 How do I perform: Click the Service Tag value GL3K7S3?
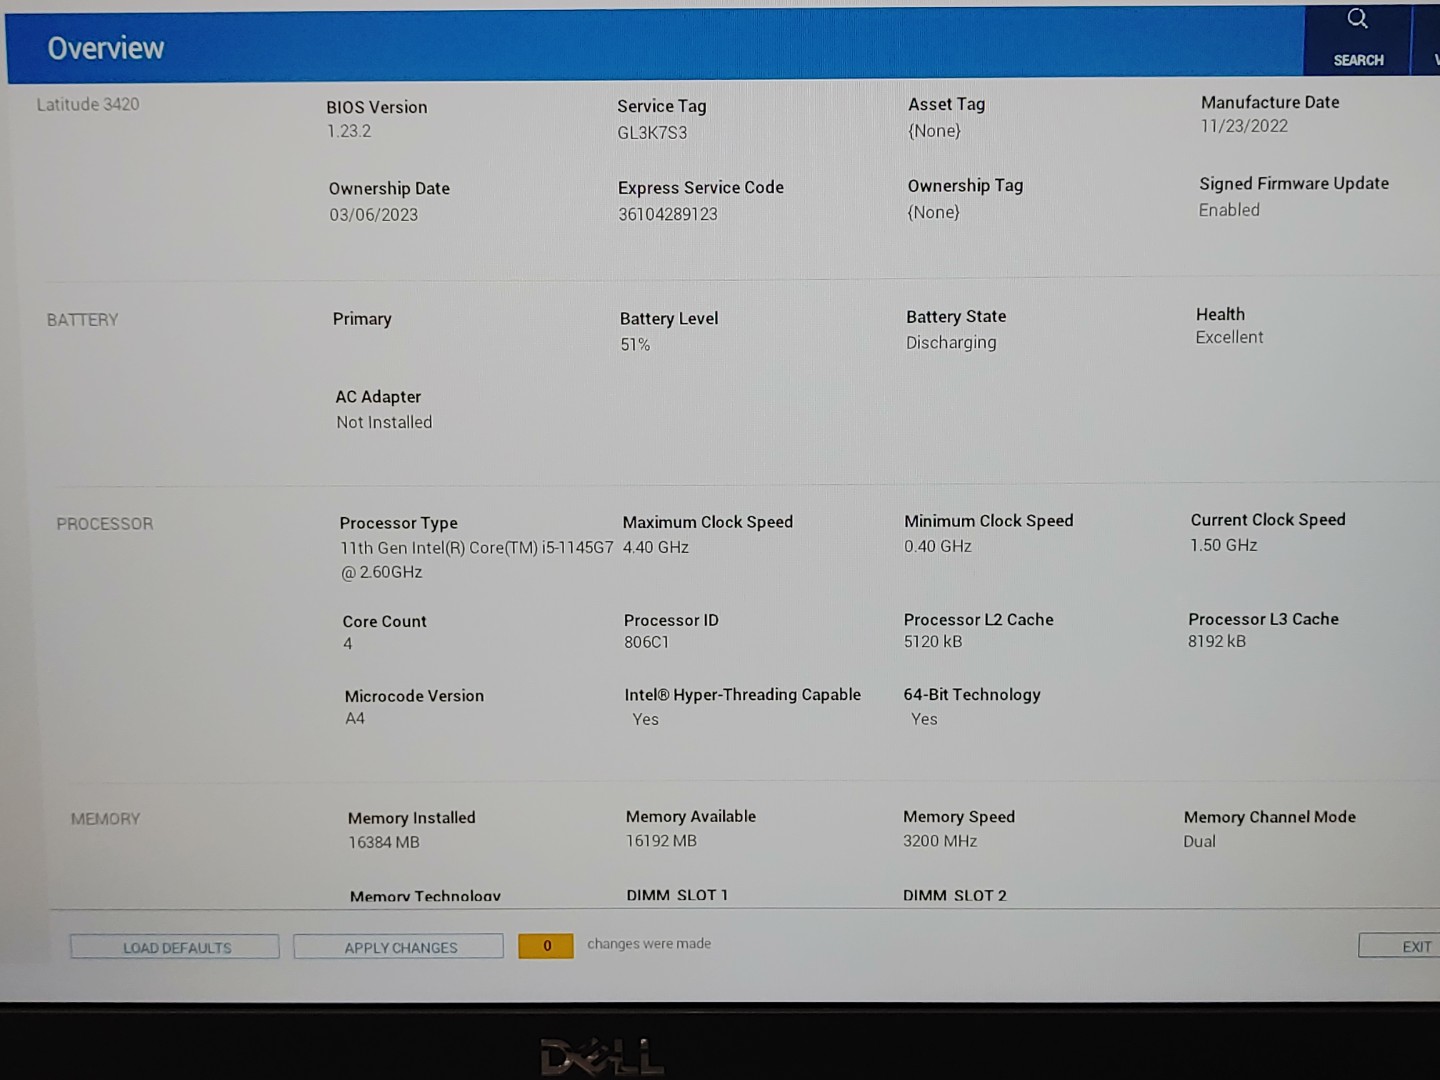coord(652,133)
